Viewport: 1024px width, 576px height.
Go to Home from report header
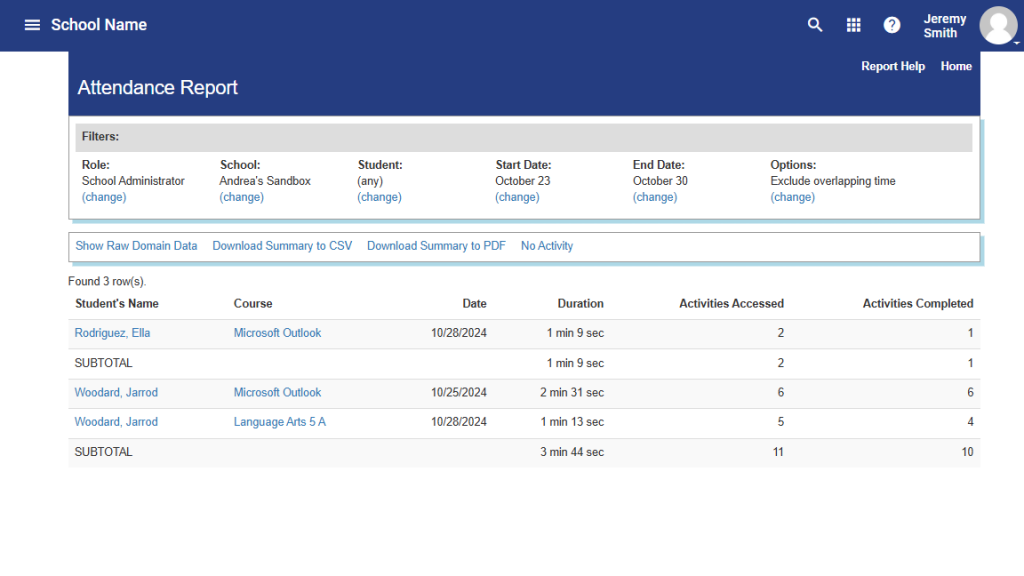coord(956,66)
